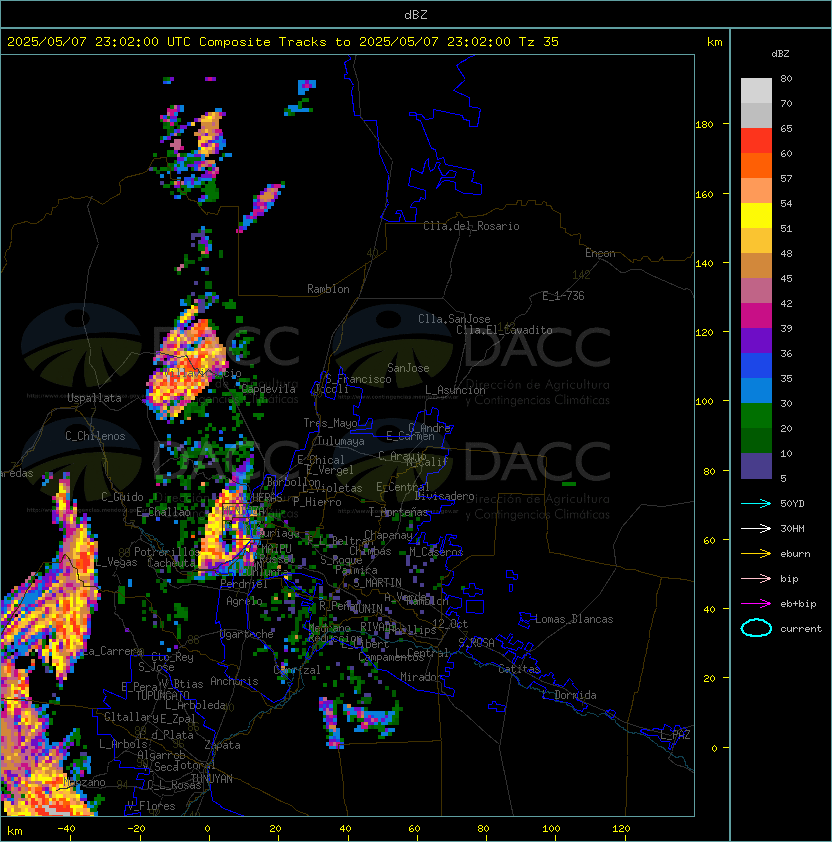The width and height of the screenshot is (832, 842).
Task: Click the yellow eburn arrow in legend
Action: 756,554
